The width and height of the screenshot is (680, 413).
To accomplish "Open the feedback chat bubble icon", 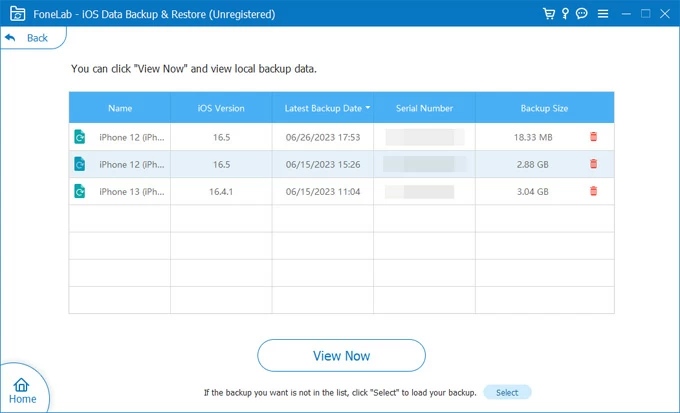I will coord(581,14).
